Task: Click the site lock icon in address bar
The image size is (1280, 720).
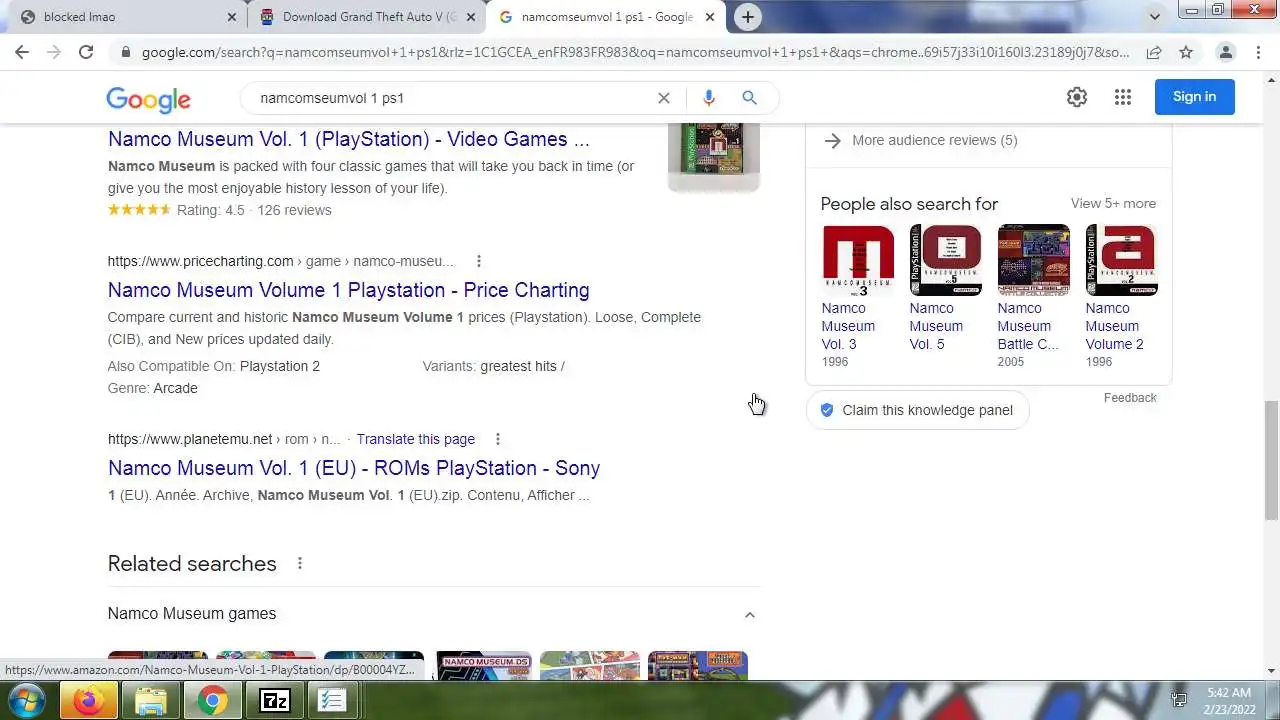Action: 125,52
